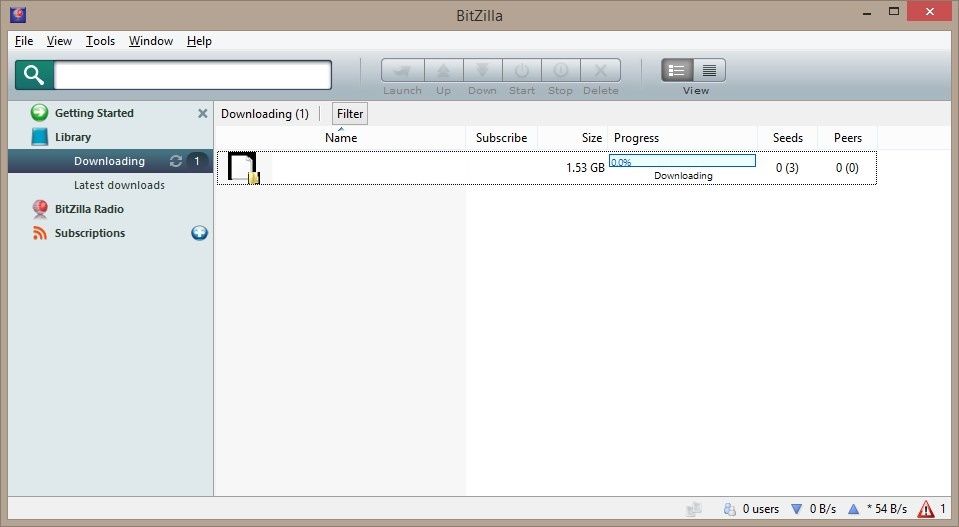
Task: Click the 0.0% download progress bar
Action: click(683, 161)
